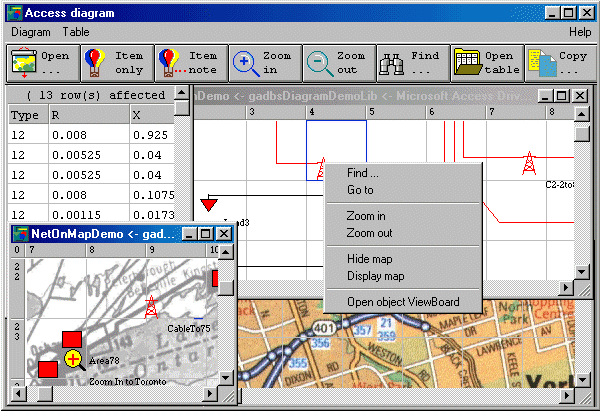Click the NetOnMapDemo vertical scrollbar thumb
The height and width of the screenshot is (411, 600).
(226, 288)
